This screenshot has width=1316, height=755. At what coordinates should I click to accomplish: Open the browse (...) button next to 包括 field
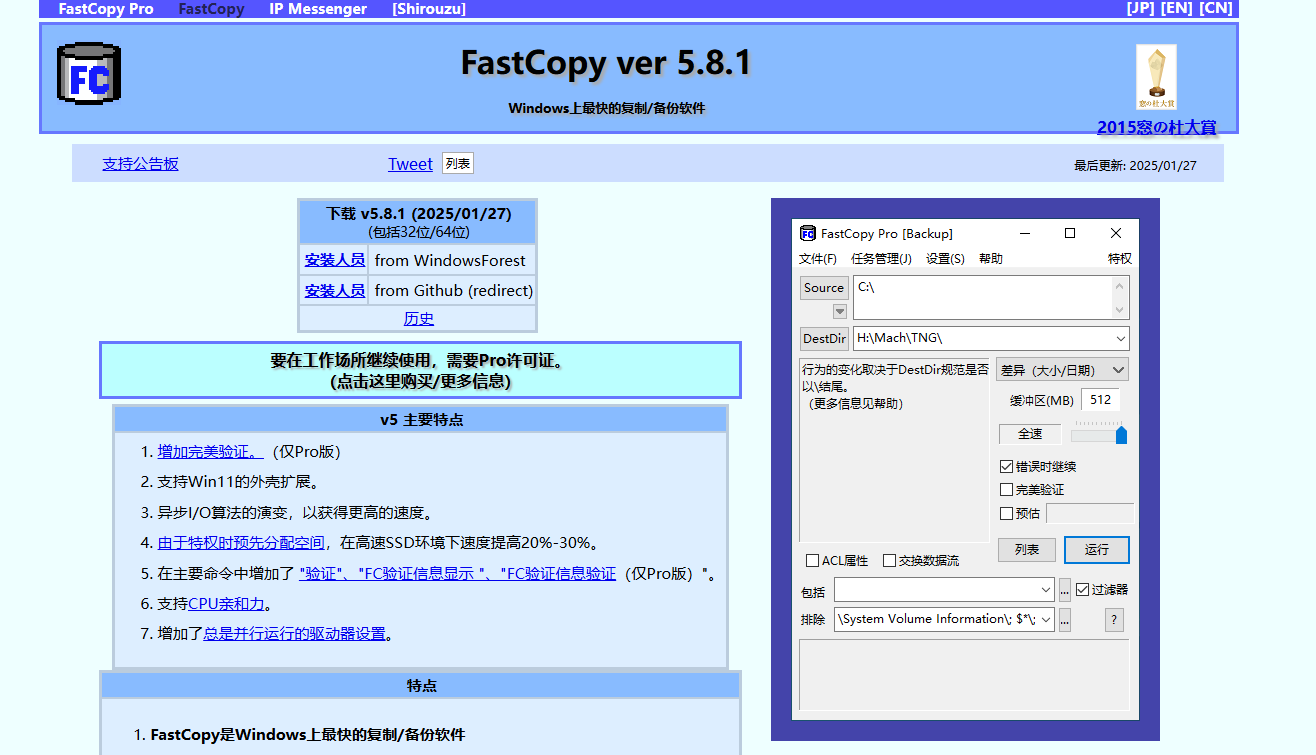[1064, 590]
